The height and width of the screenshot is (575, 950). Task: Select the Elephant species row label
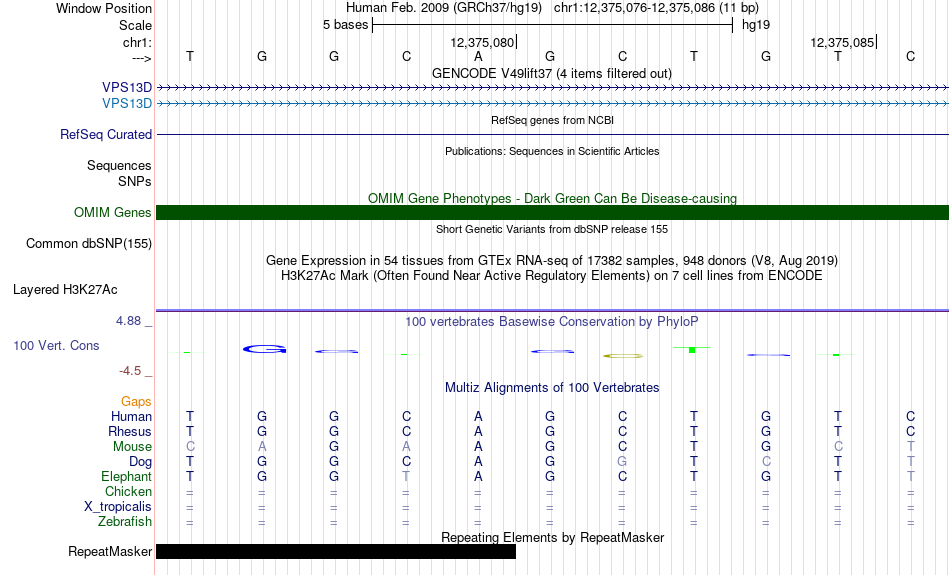[126, 476]
